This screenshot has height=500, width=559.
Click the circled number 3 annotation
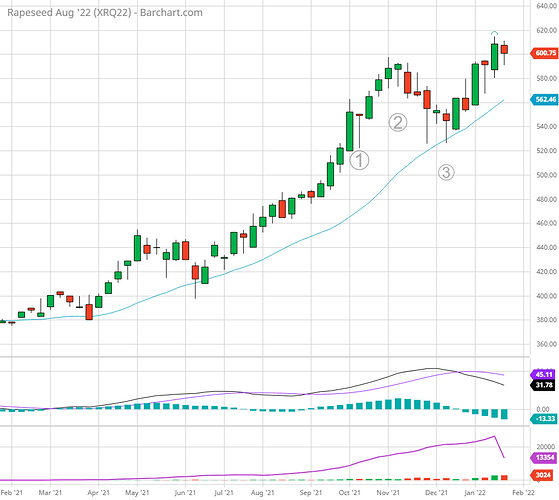[x=446, y=172]
